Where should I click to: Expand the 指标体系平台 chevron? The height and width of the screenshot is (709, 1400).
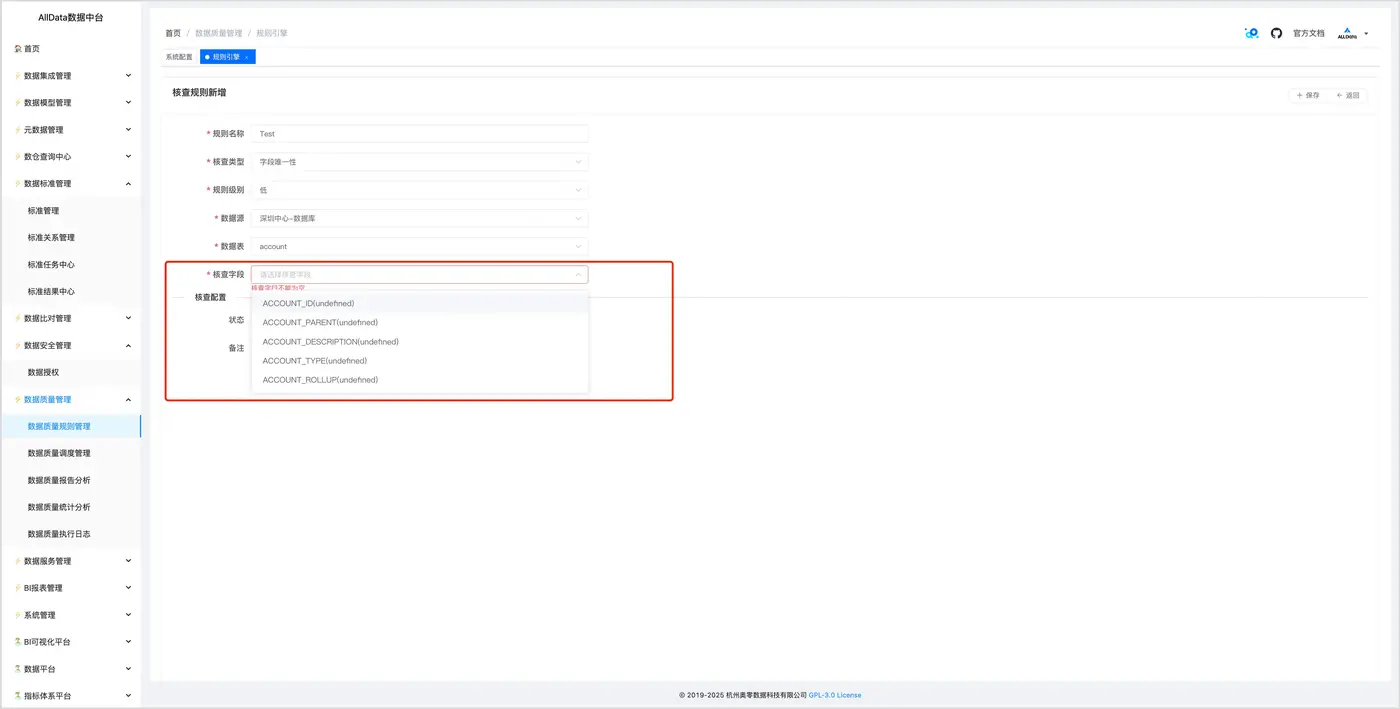pyautogui.click(x=128, y=695)
